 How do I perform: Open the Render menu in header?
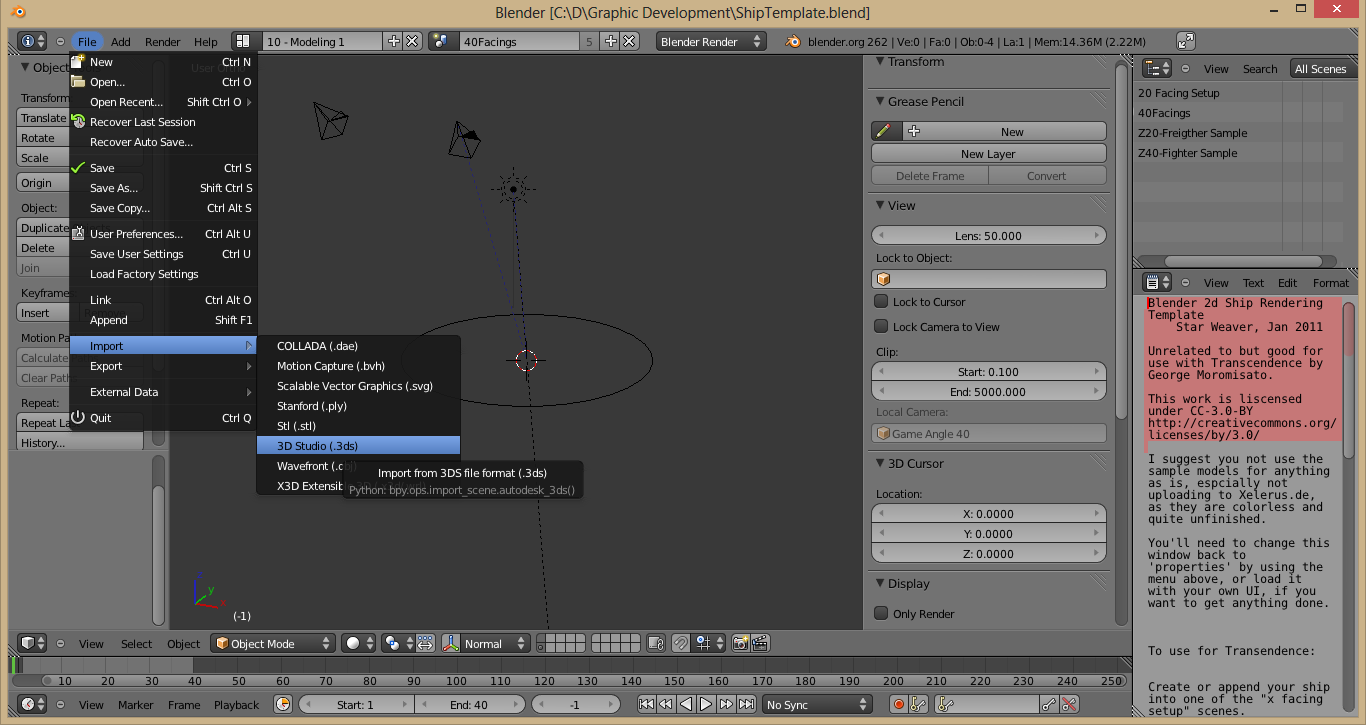click(x=162, y=42)
